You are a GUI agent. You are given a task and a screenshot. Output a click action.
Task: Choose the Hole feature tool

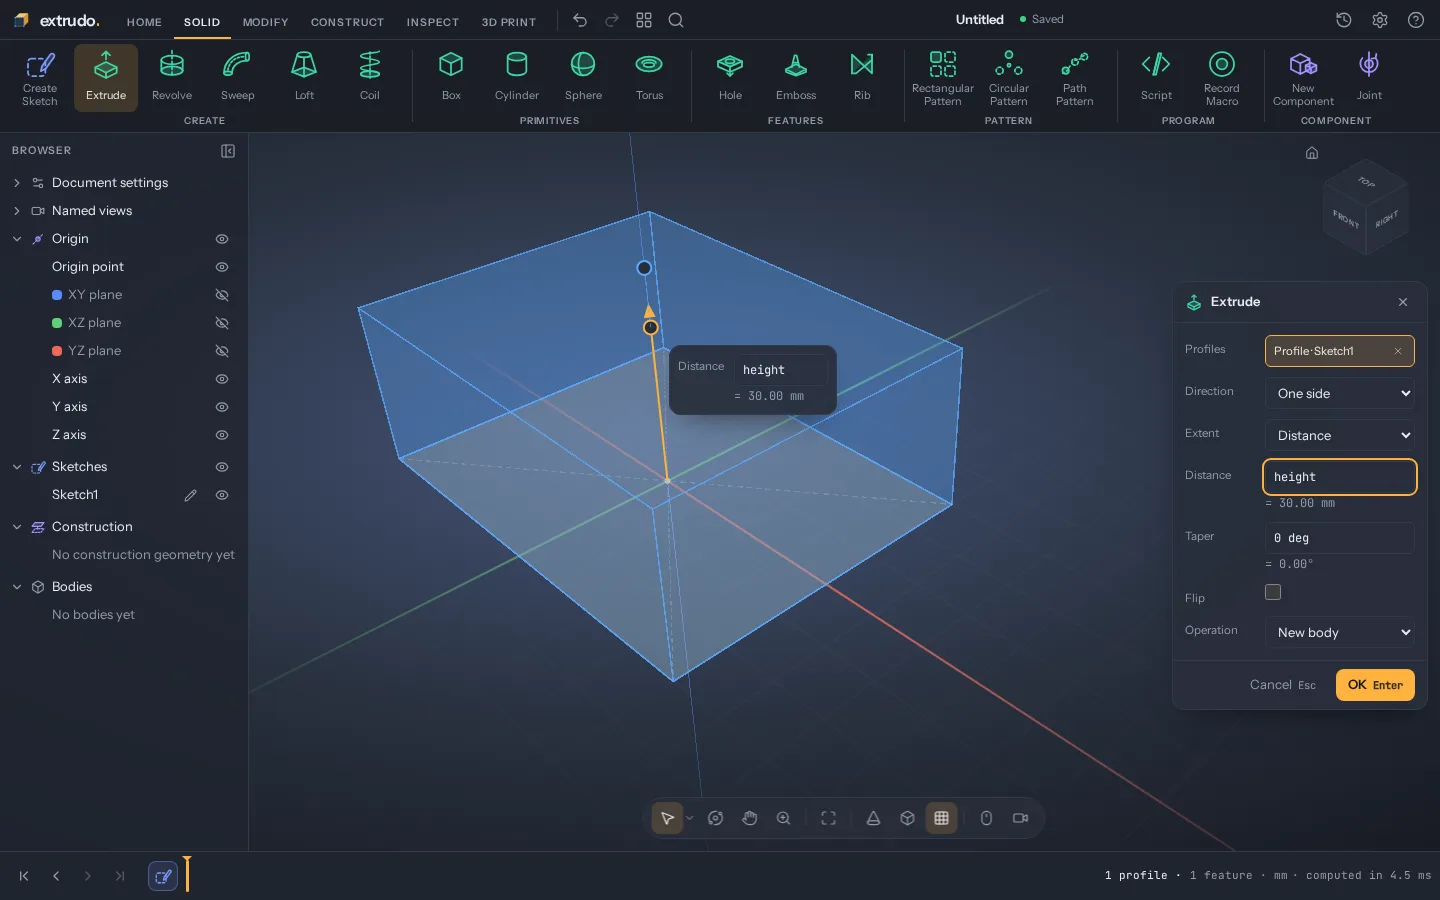click(730, 77)
